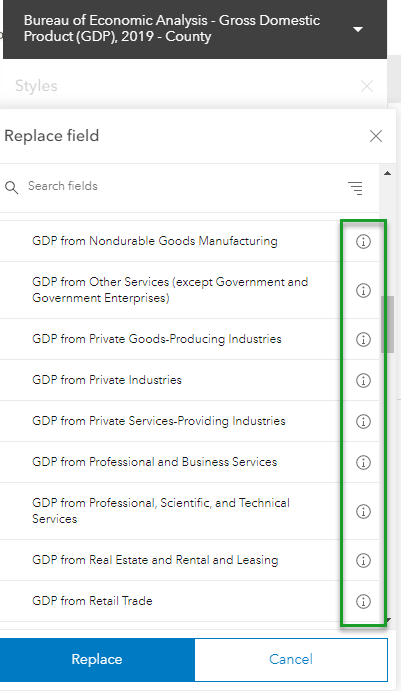Click the Search fields input box
The image size is (401, 691).
point(181,186)
